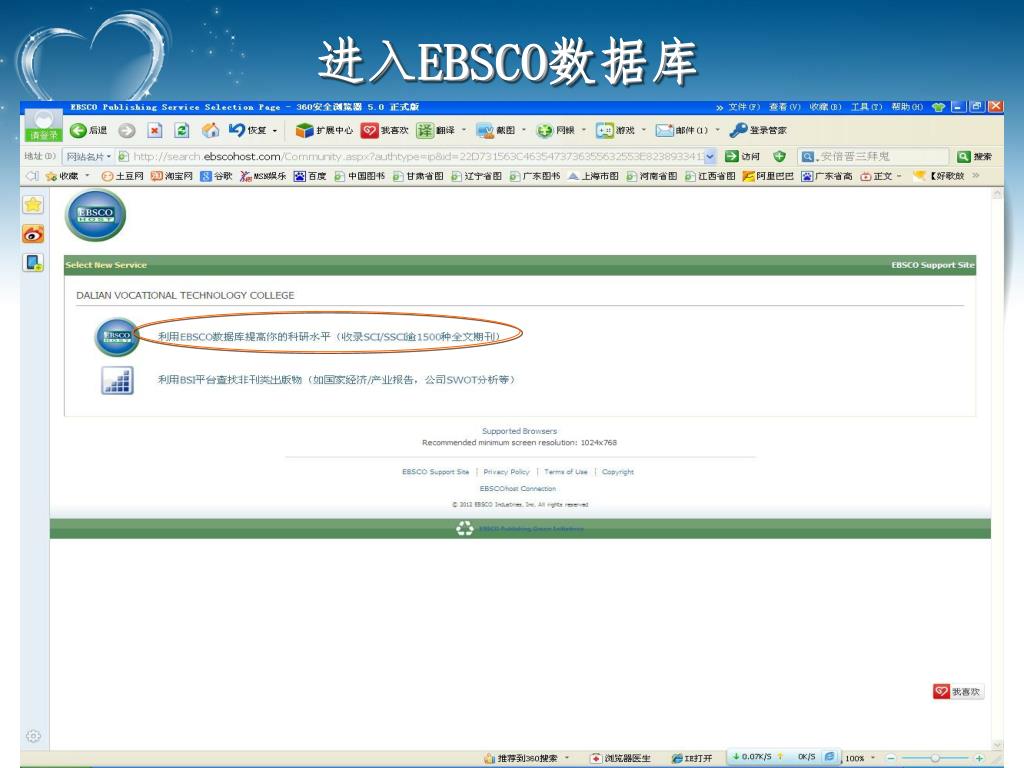
Task: Click the zoom slider handle in status bar
Action: click(935, 758)
